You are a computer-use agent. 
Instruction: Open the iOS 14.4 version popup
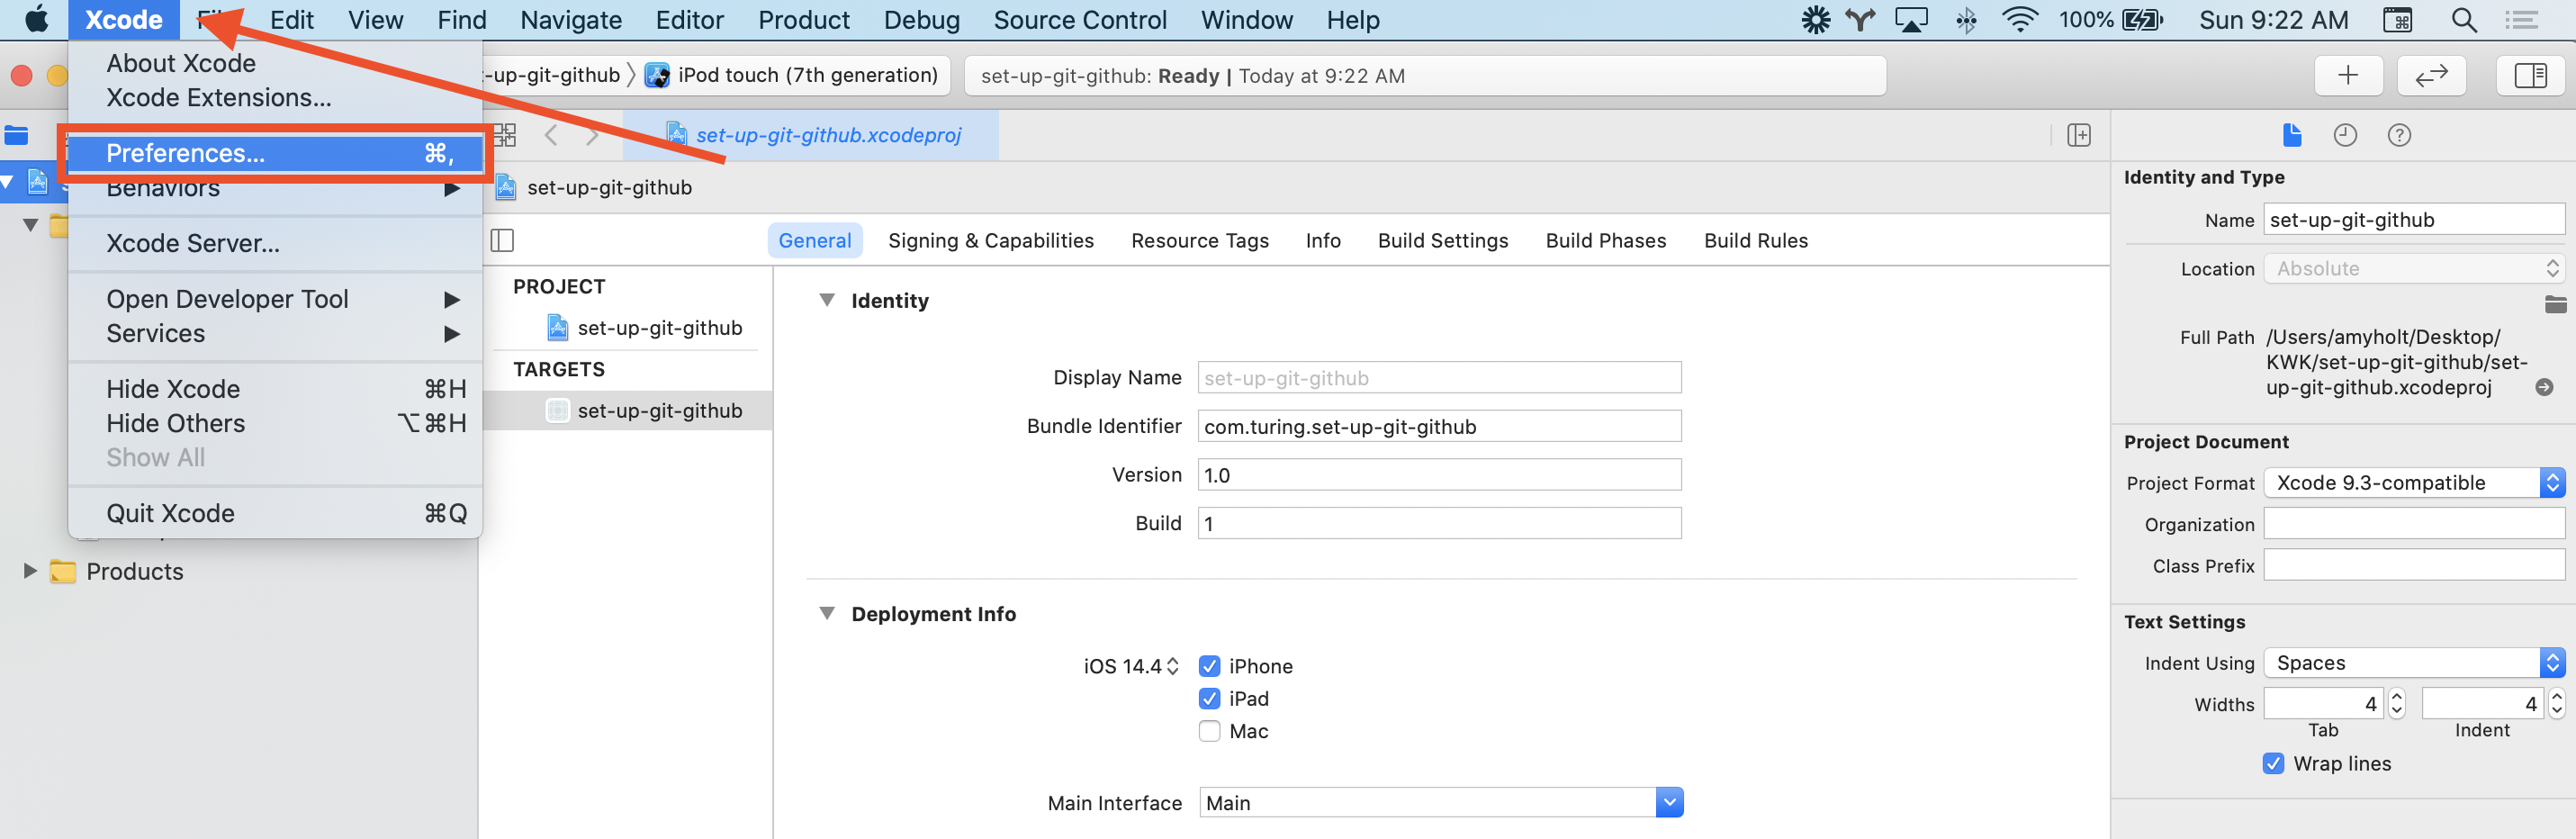(x=1131, y=666)
